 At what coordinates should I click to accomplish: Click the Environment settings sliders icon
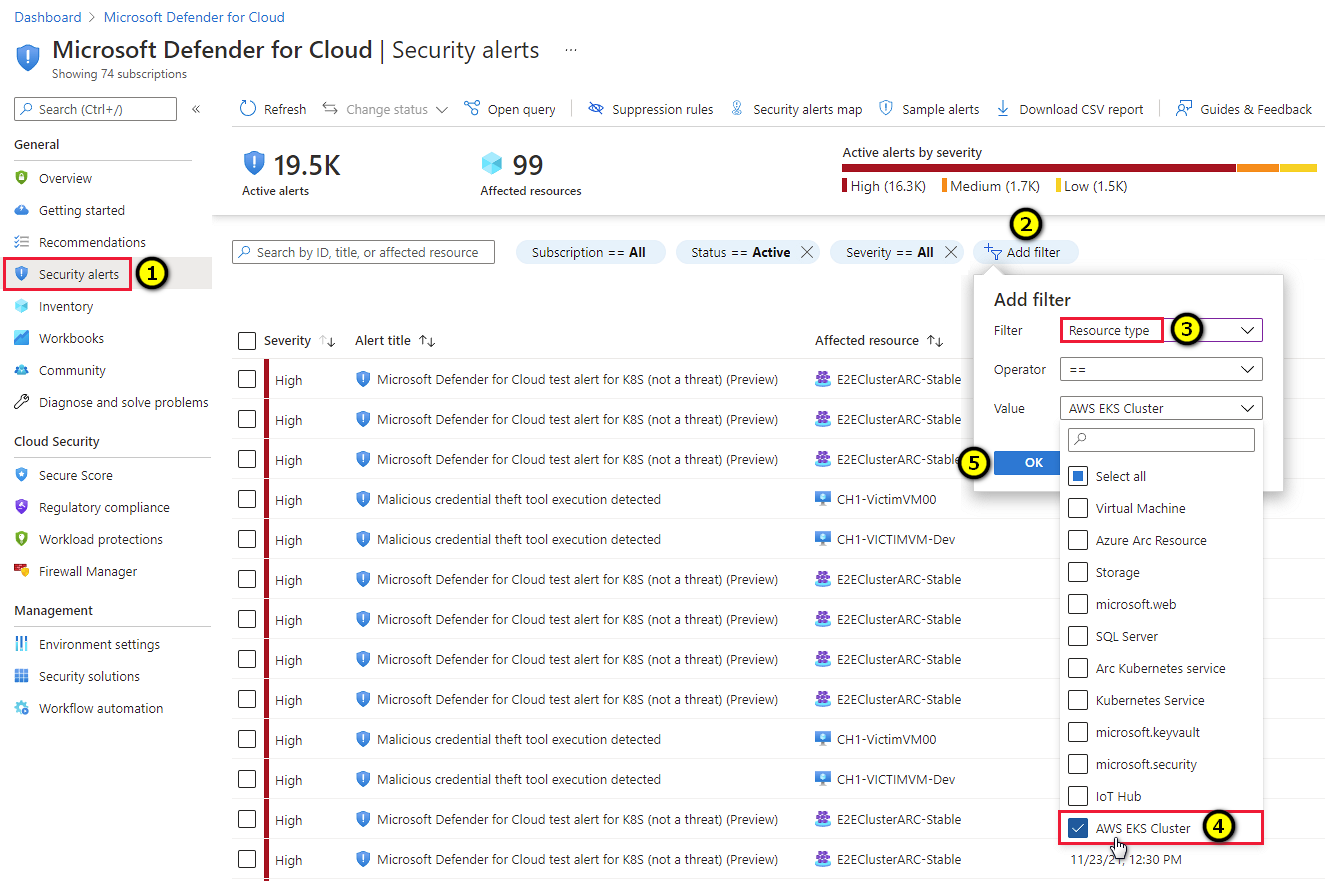point(22,644)
